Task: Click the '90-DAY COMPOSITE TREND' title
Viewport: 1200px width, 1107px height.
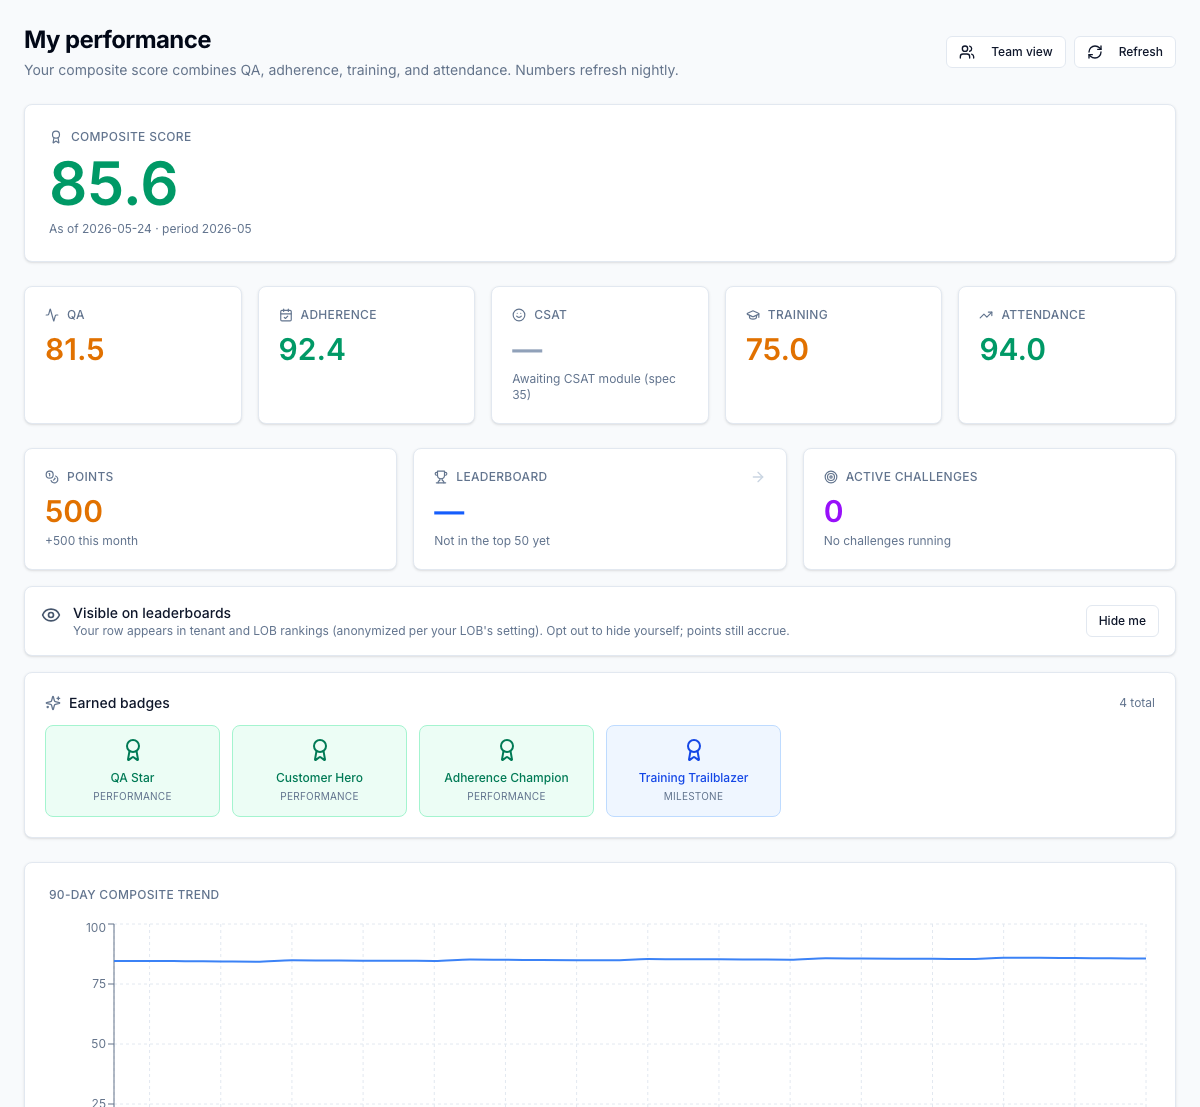Action: coord(134,895)
